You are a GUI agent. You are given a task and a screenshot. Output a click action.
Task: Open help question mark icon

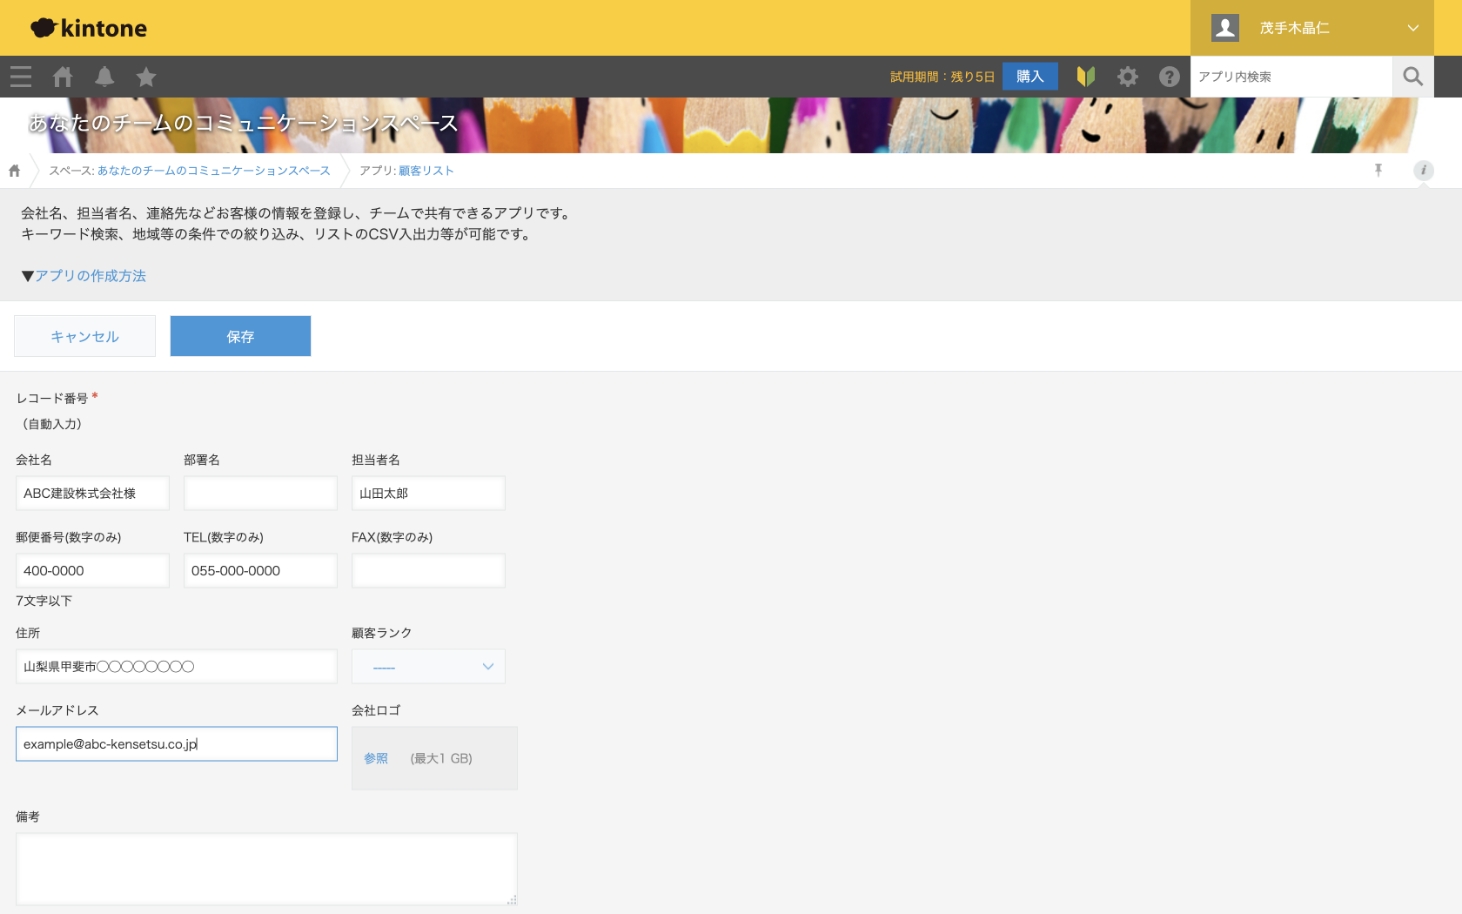pyautogui.click(x=1169, y=77)
